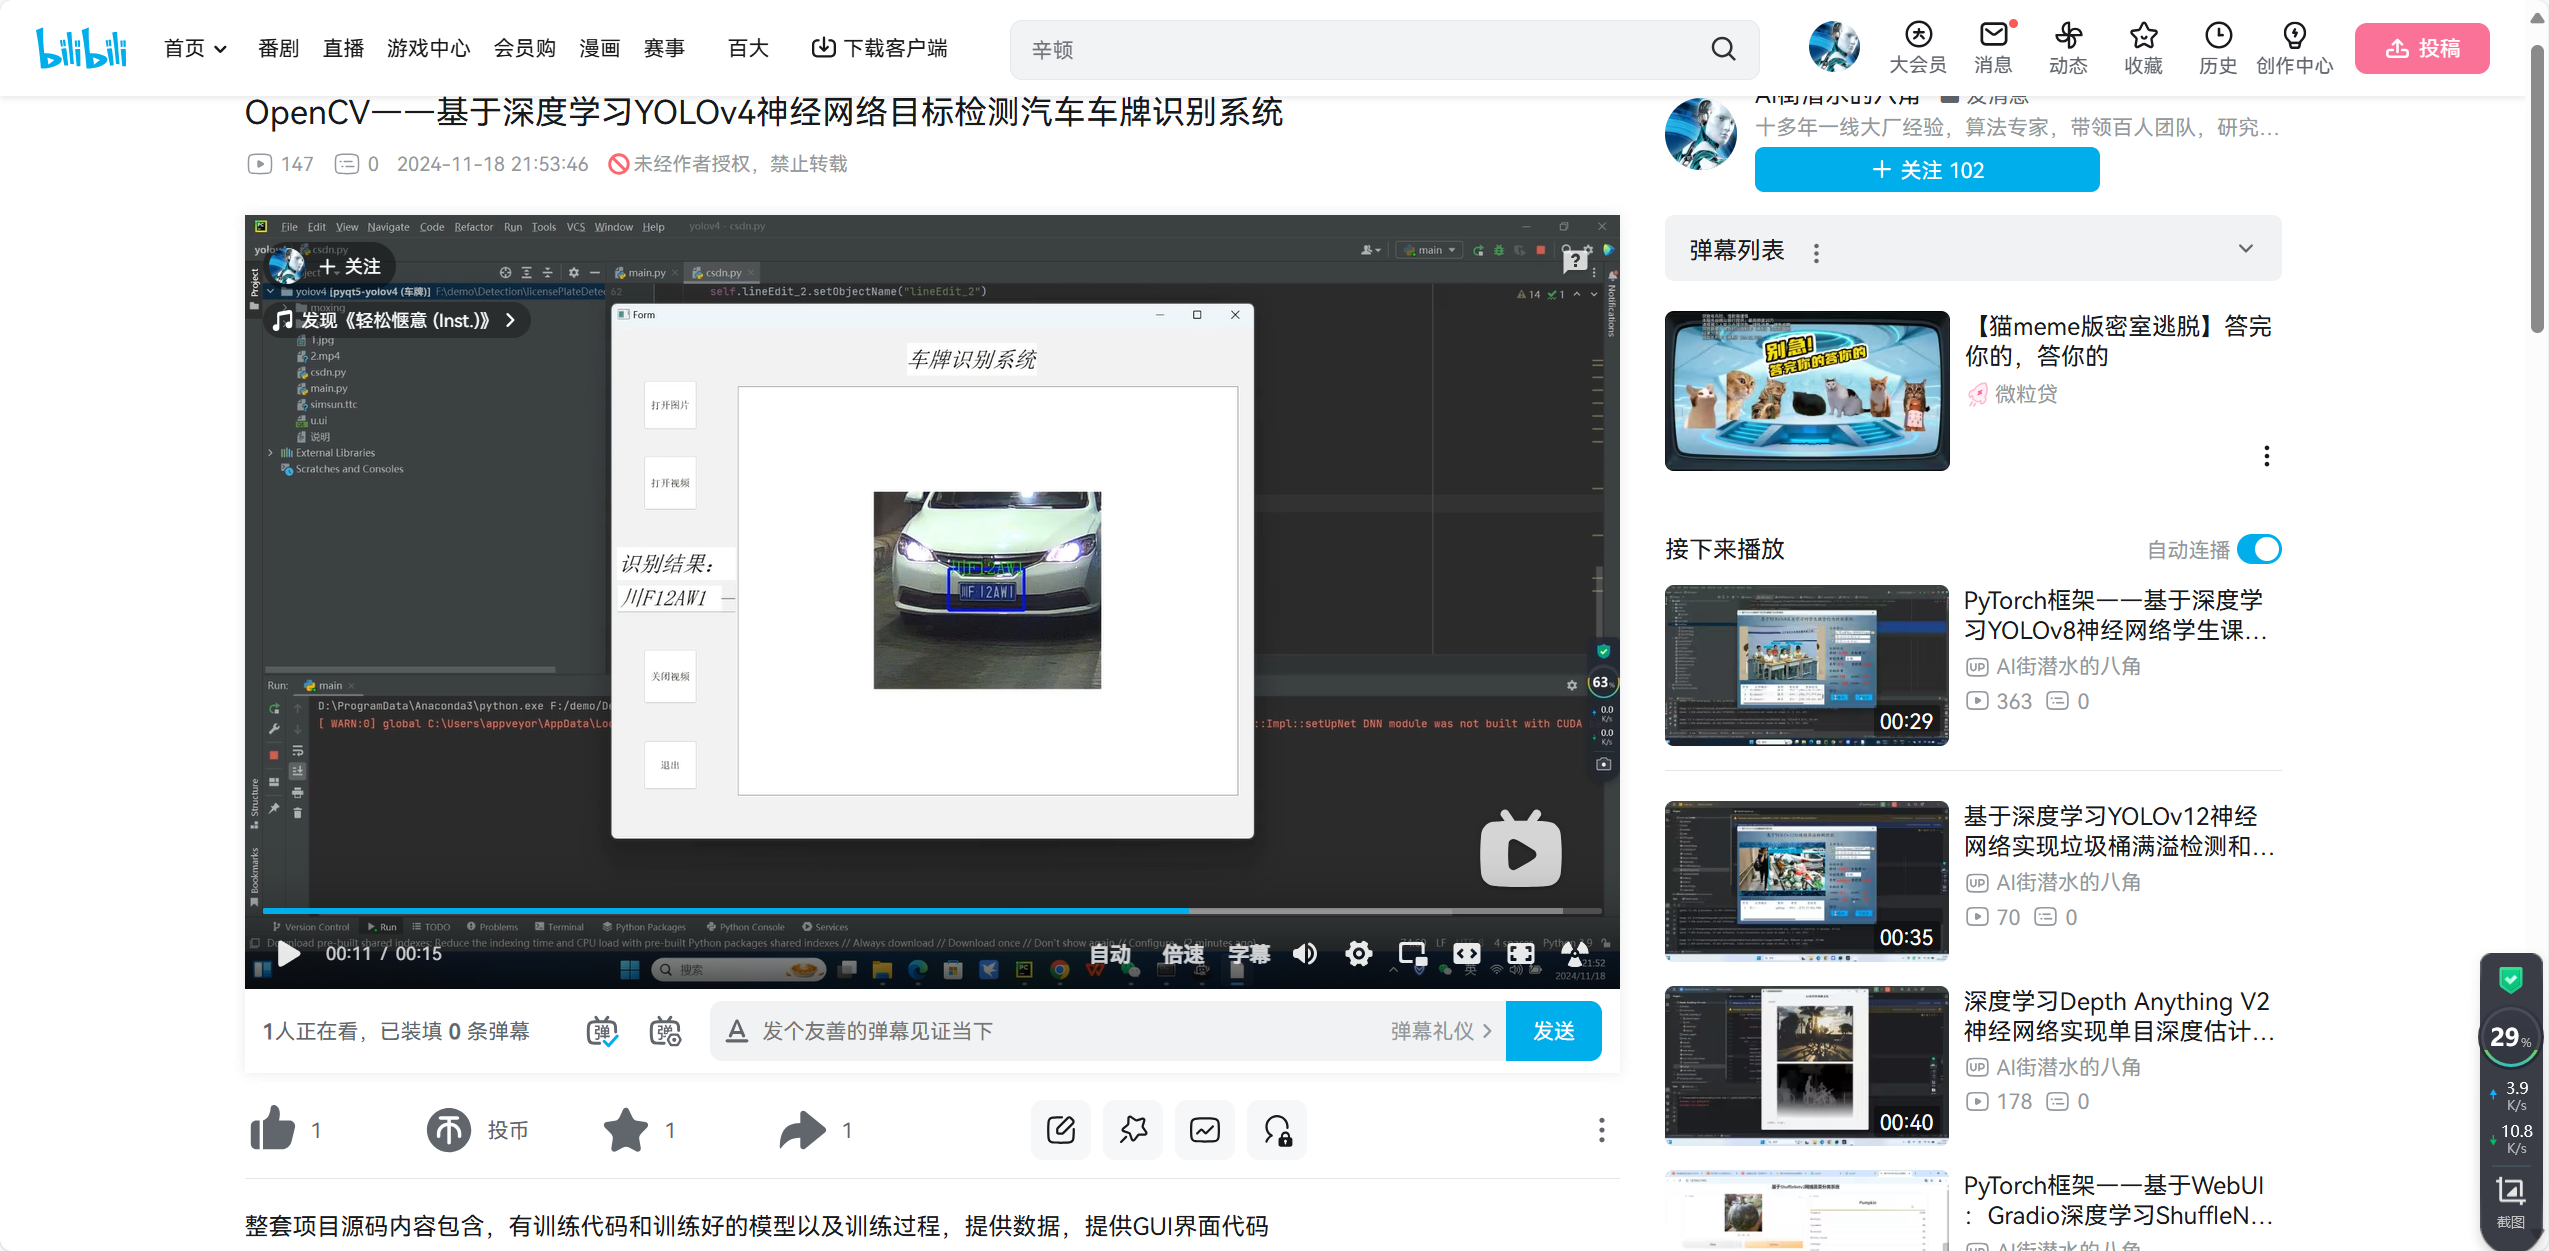
Task: Click the search input field at top
Action: 1360,49
